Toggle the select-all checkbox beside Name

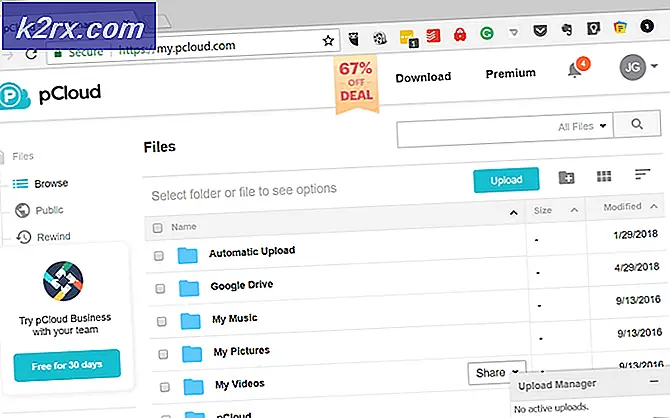point(158,228)
